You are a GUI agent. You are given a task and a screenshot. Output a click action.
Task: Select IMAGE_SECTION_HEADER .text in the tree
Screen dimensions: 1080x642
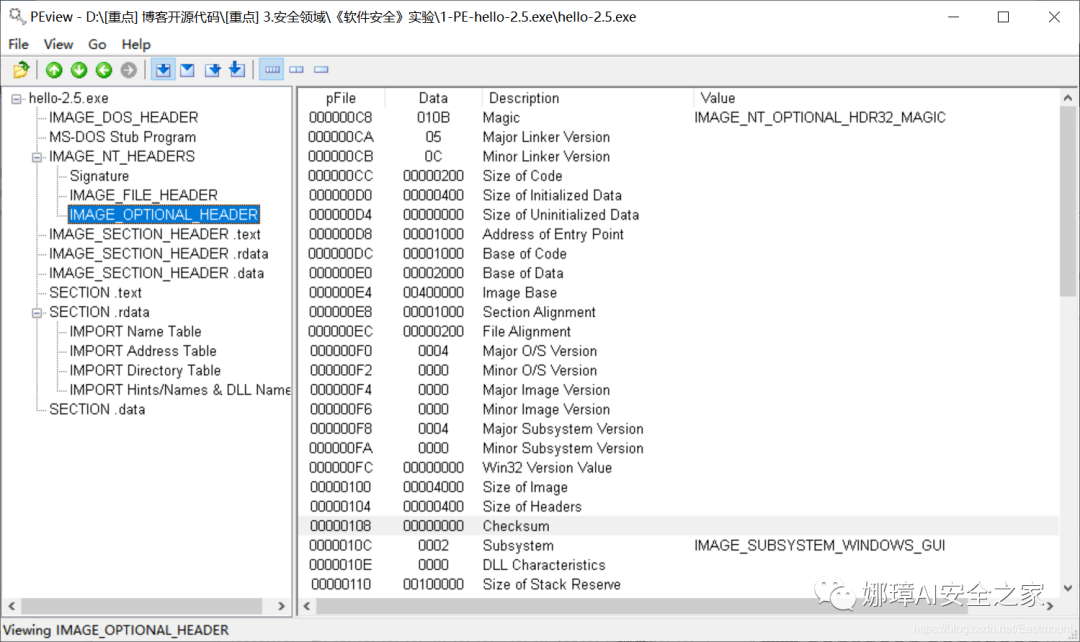(x=155, y=234)
